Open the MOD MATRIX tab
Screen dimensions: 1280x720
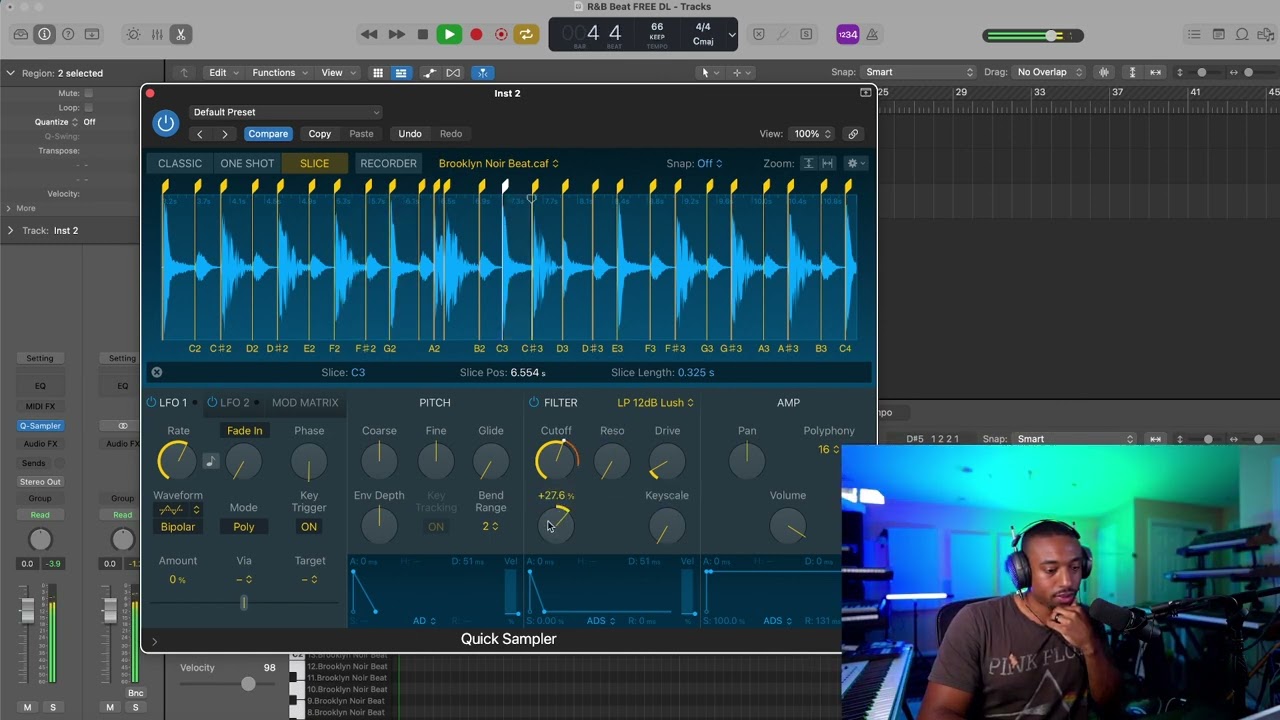click(305, 402)
